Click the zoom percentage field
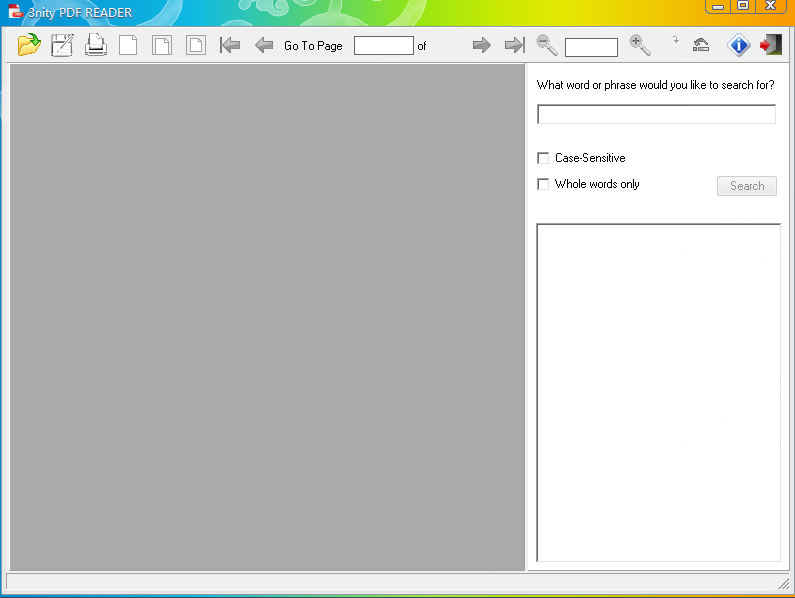 point(591,48)
